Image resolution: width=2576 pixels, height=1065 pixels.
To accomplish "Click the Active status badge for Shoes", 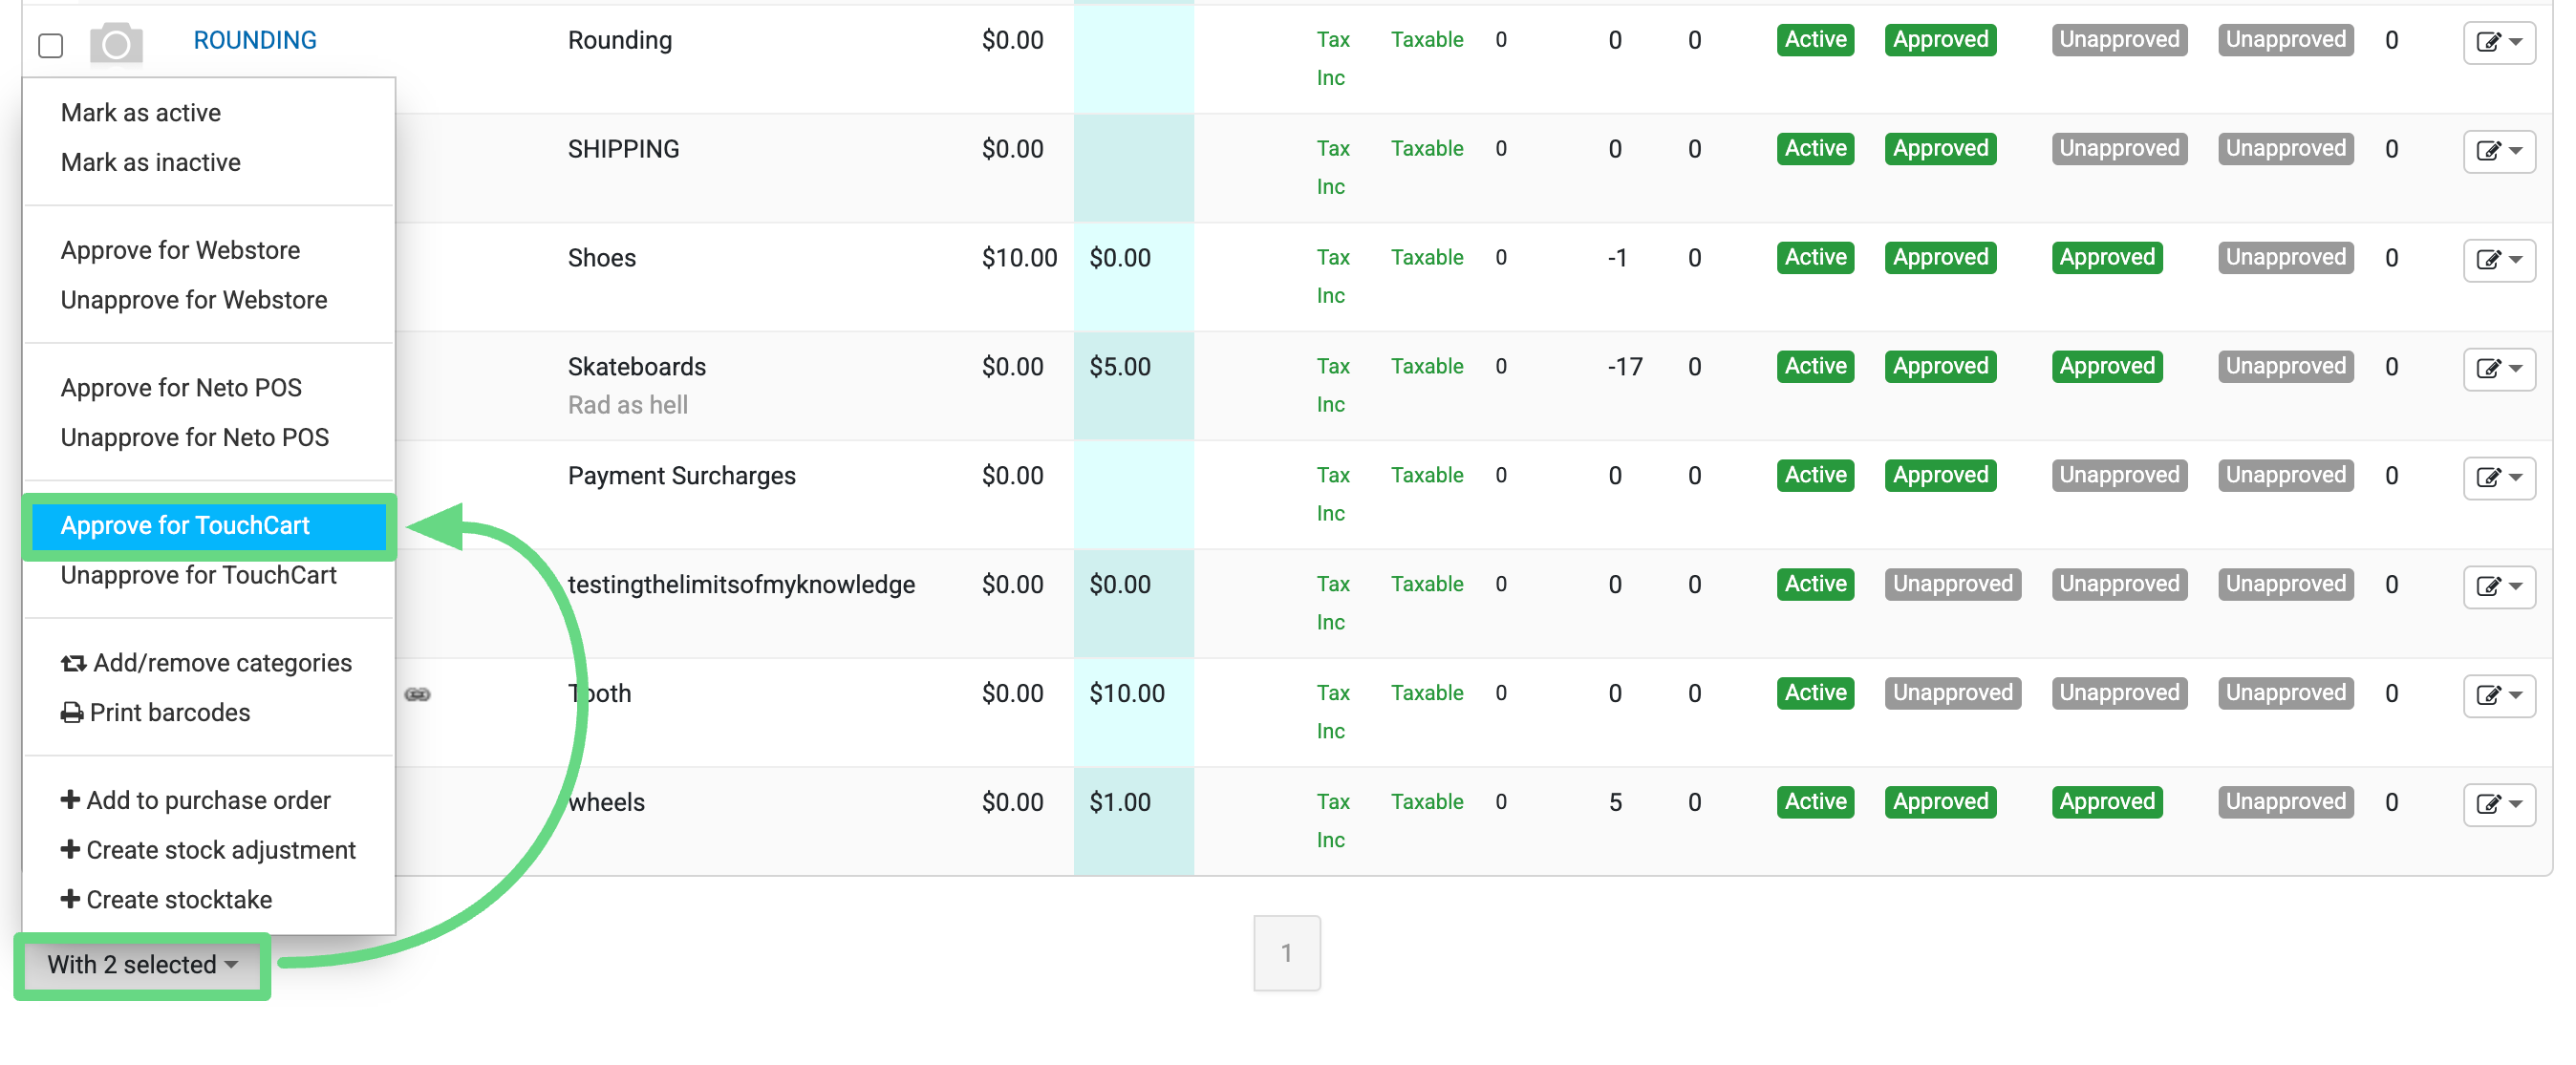I will (1814, 257).
